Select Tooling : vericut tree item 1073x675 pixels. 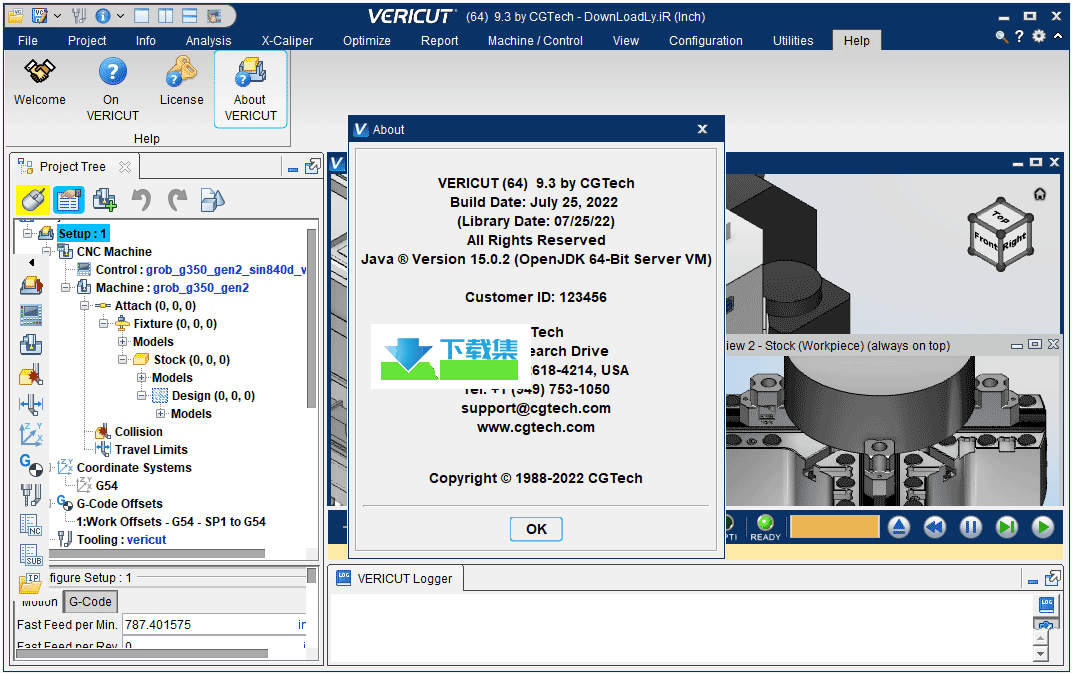(x=121, y=539)
